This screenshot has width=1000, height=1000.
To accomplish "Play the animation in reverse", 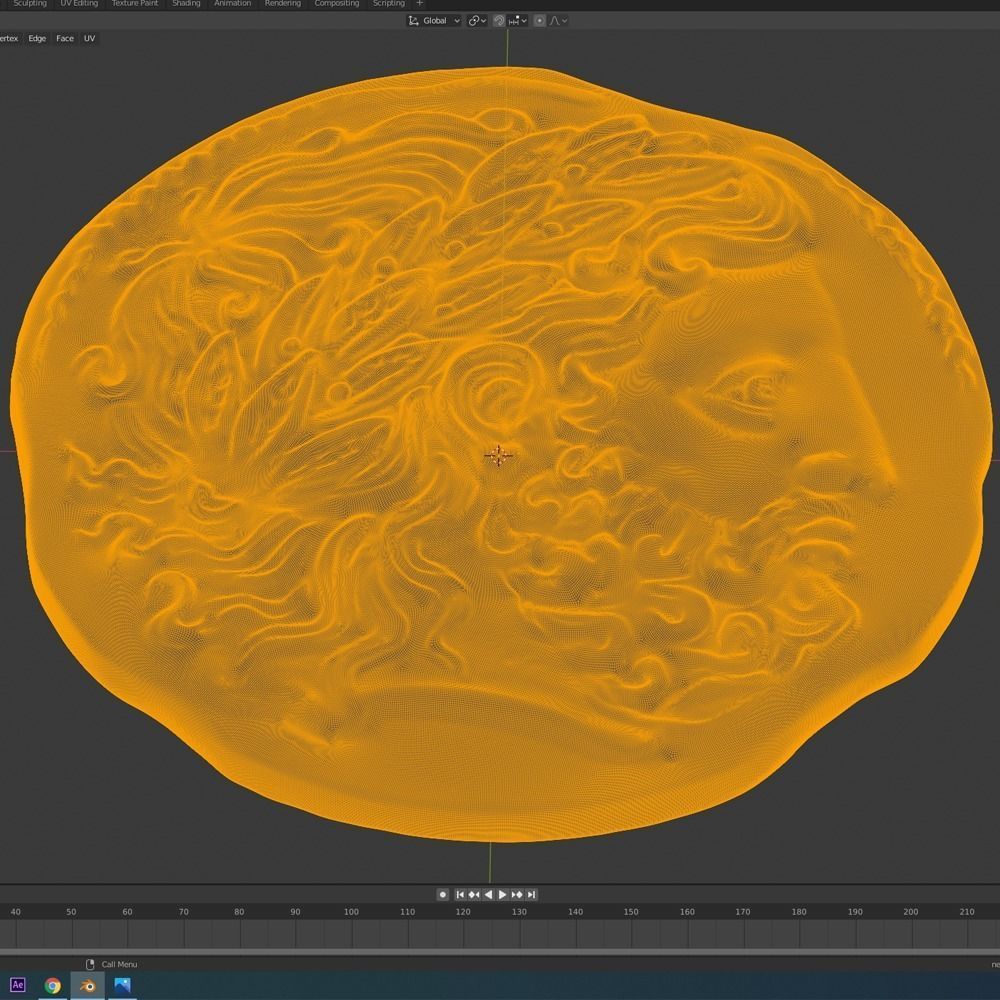I will [x=489, y=895].
